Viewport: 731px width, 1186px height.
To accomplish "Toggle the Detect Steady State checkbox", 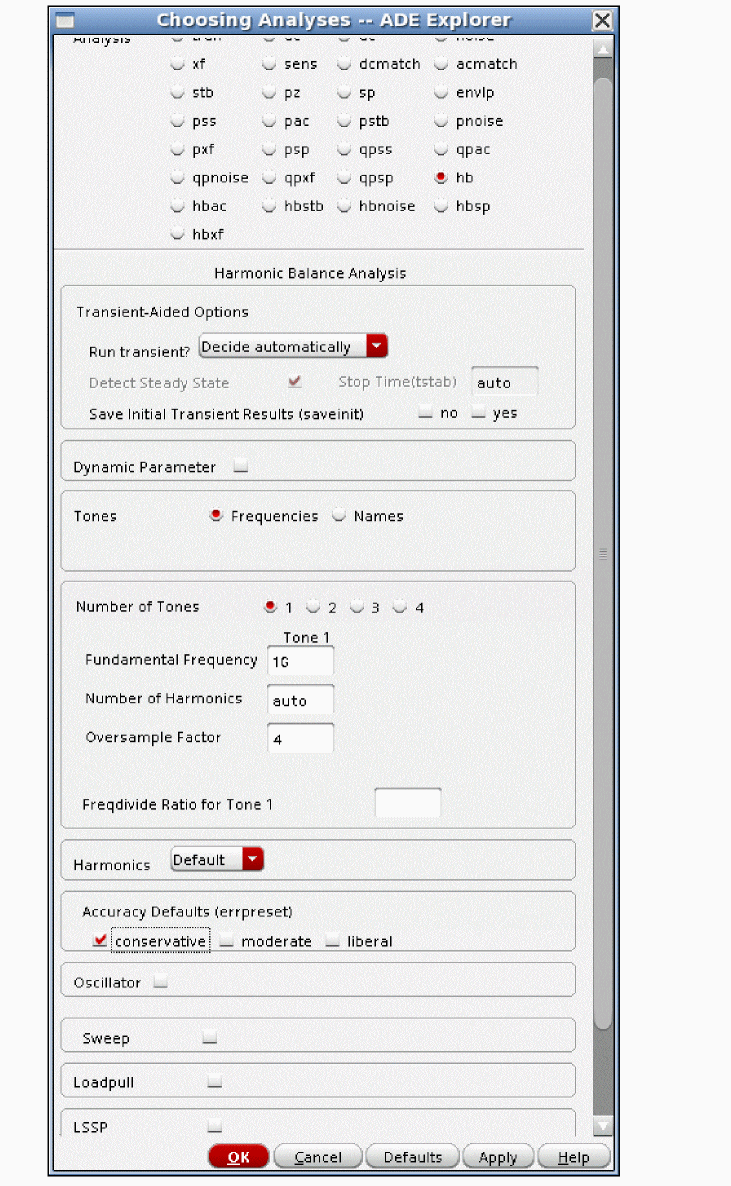I will click(x=294, y=381).
